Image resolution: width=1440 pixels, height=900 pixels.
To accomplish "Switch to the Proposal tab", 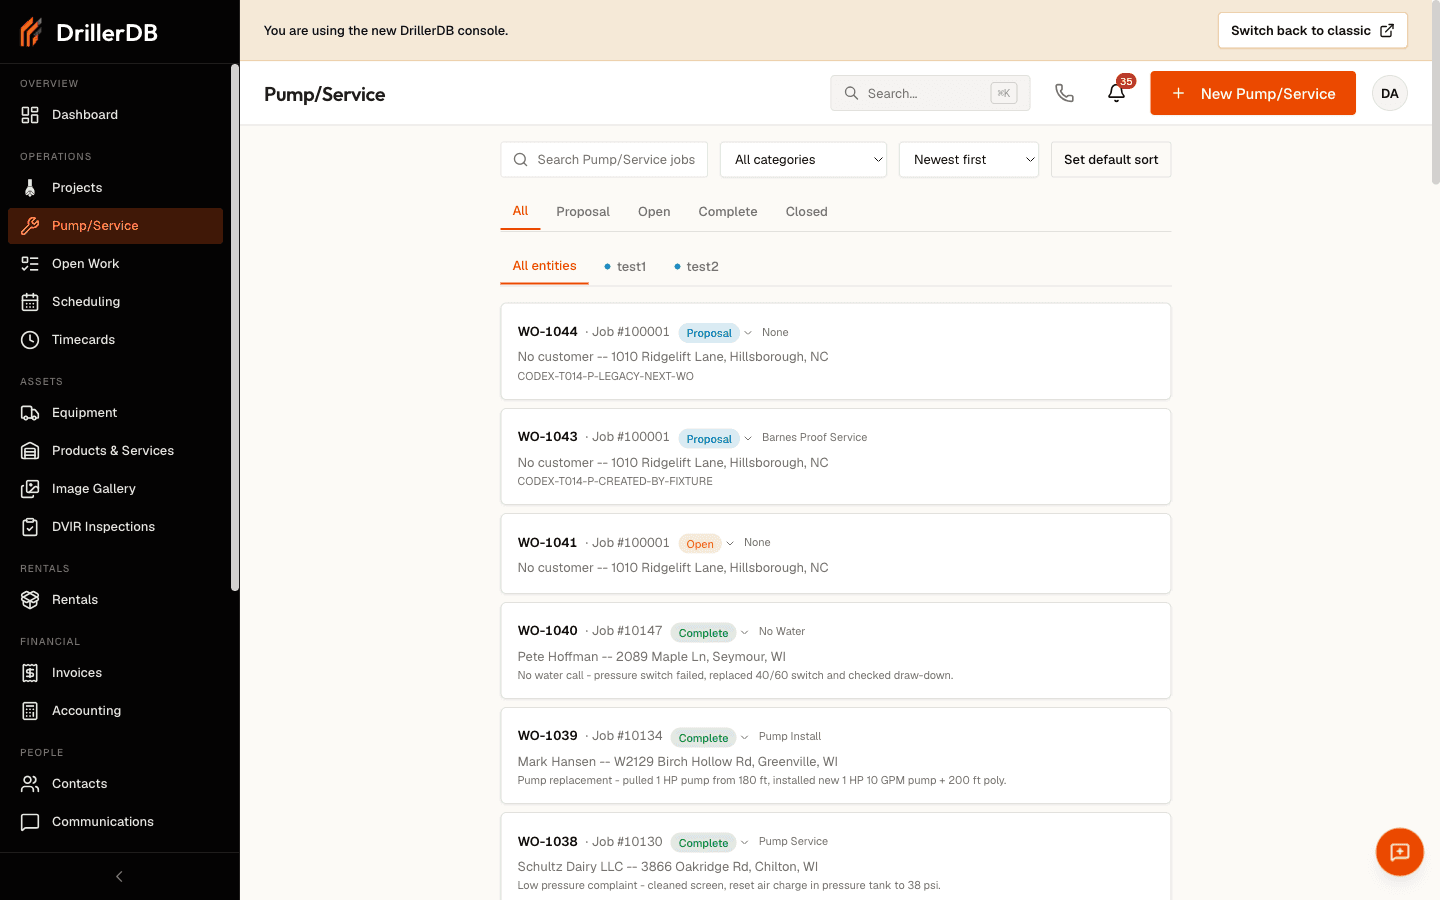I will 583,212.
